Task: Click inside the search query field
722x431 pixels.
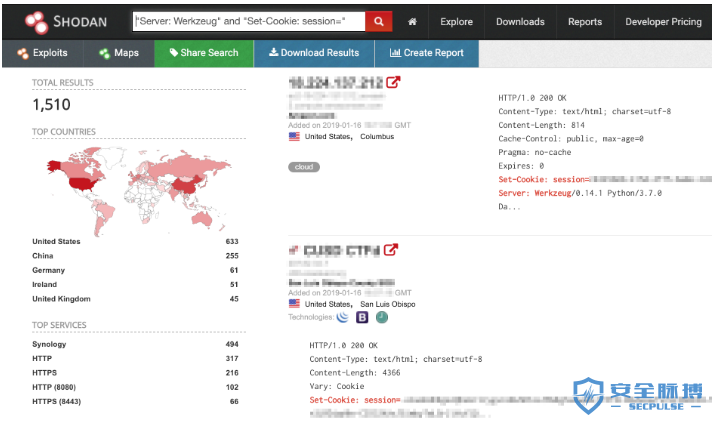Action: point(249,22)
